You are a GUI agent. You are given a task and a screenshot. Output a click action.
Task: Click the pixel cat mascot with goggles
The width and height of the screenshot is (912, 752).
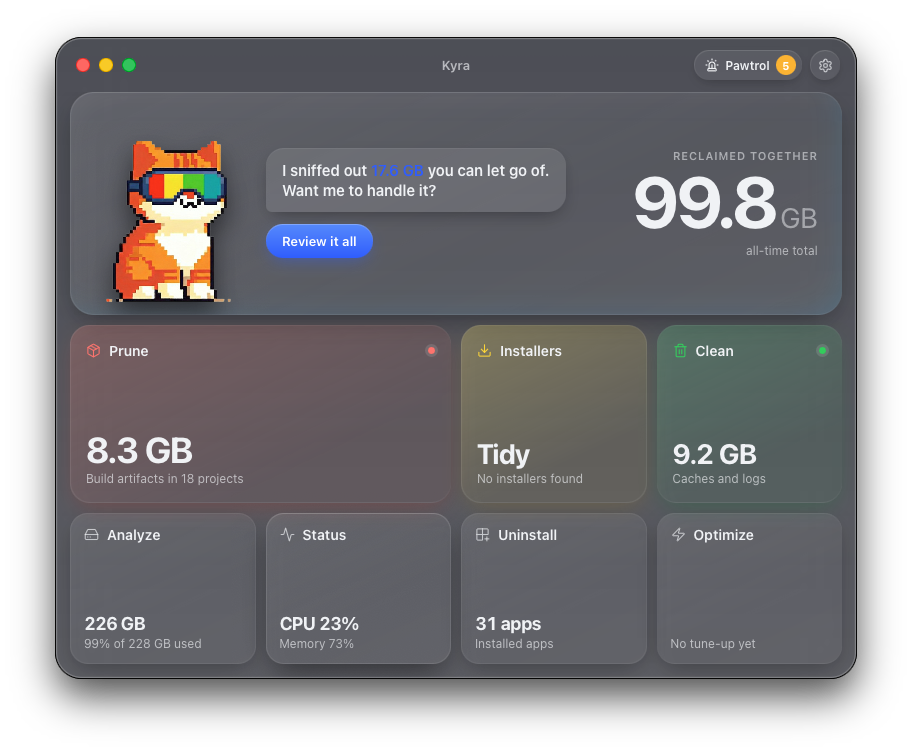click(x=170, y=221)
